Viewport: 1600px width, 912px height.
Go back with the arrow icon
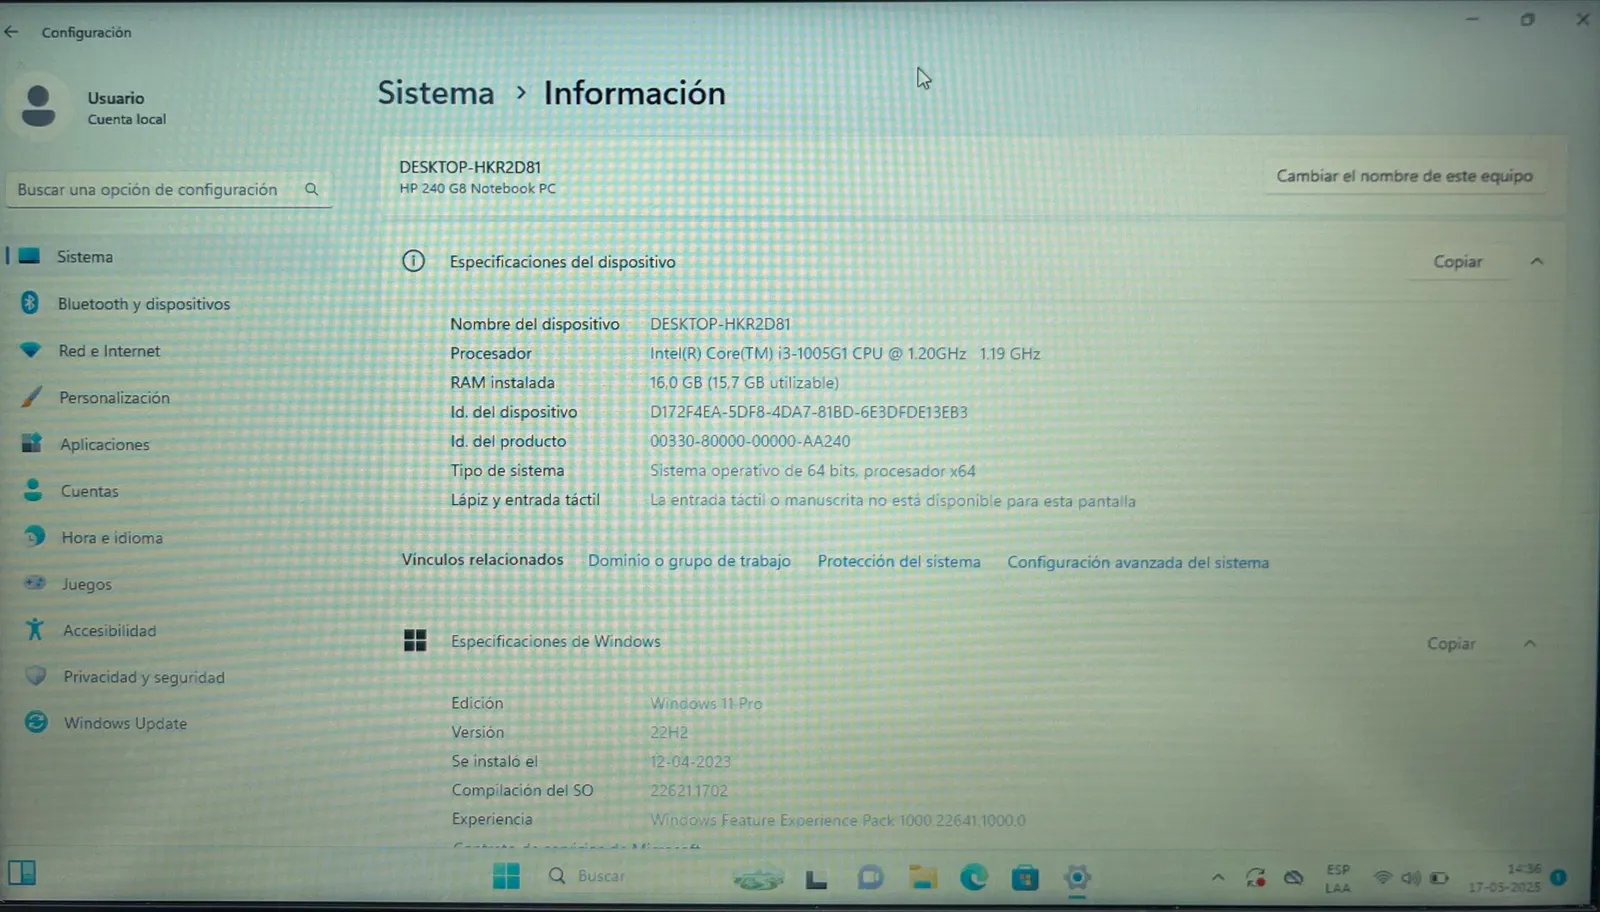[x=12, y=32]
